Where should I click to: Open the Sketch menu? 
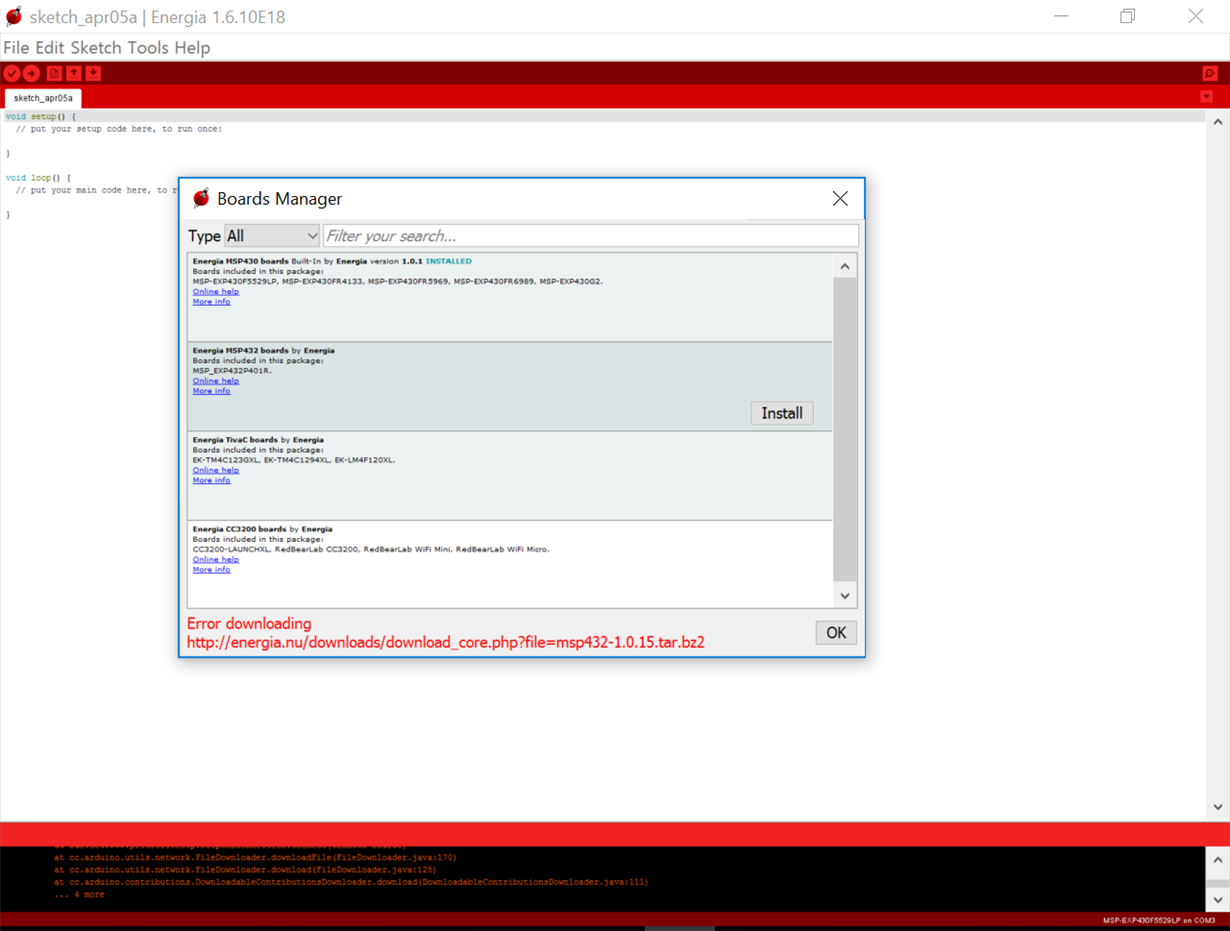pos(96,47)
